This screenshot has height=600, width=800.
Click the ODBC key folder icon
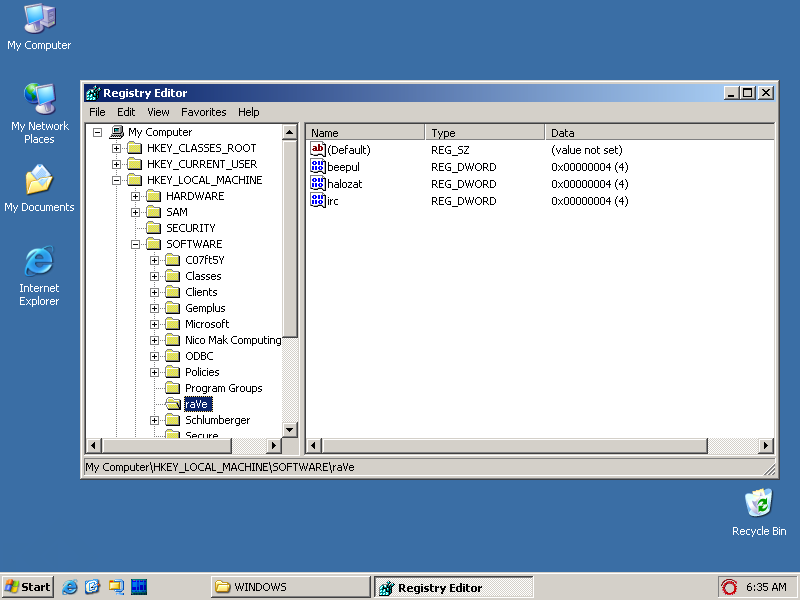(173, 356)
